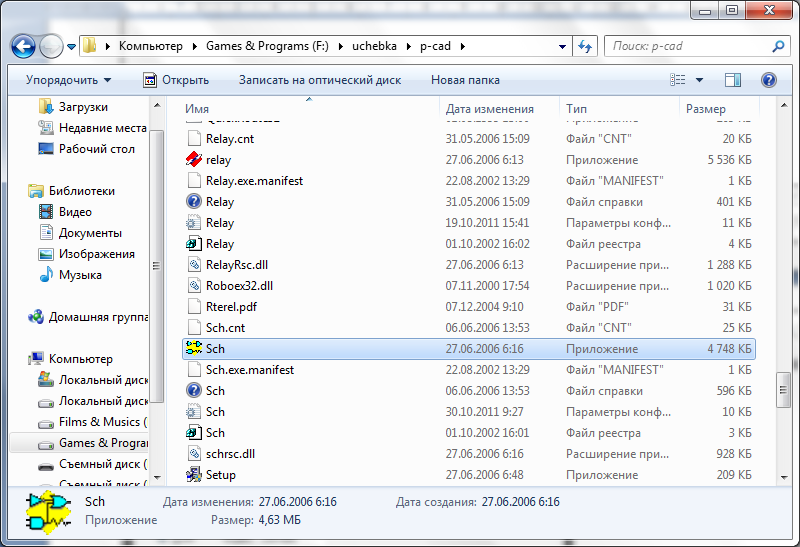800x547 pixels.
Task: Sort by the Имя column header
Action: pos(197,109)
